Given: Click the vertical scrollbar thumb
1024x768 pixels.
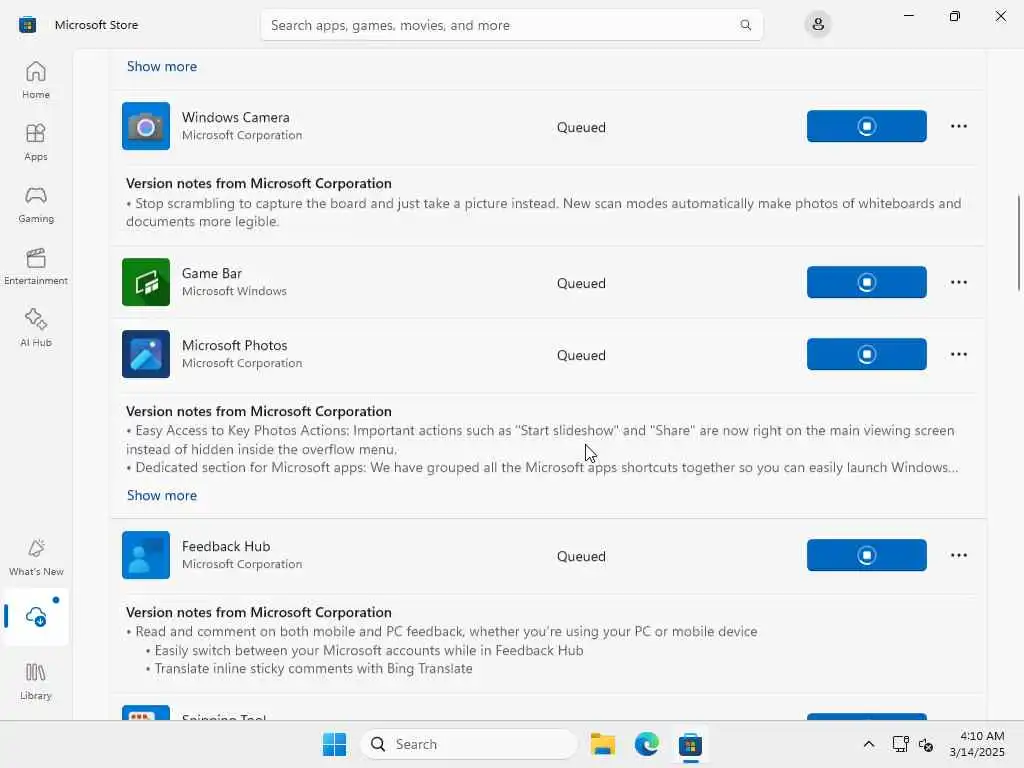Looking at the screenshot, I should (x=1019, y=243).
